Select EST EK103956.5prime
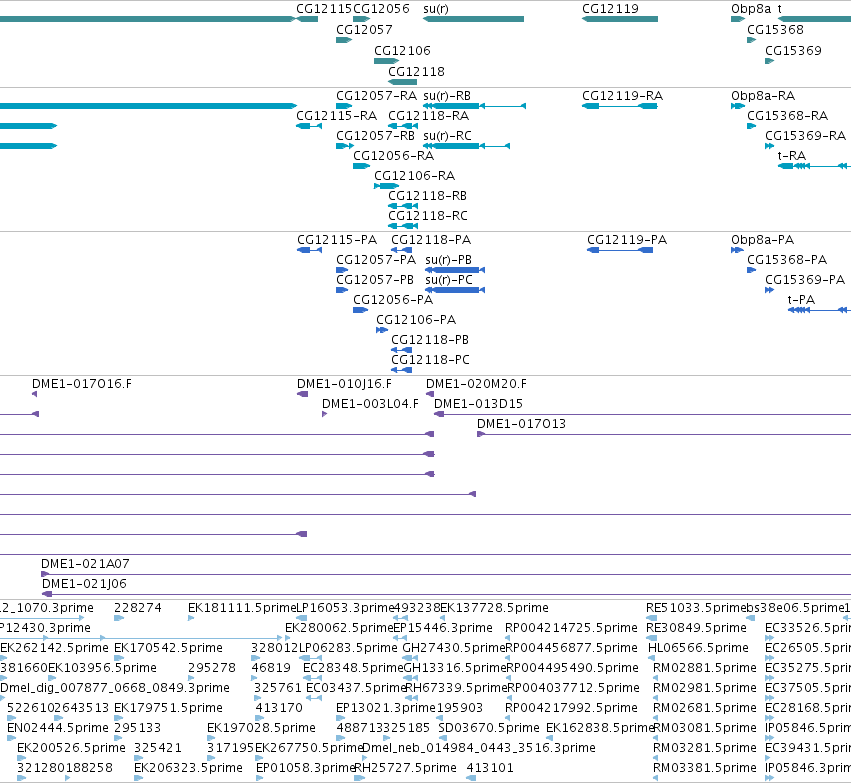This screenshot has height=783, width=851. coord(103,669)
